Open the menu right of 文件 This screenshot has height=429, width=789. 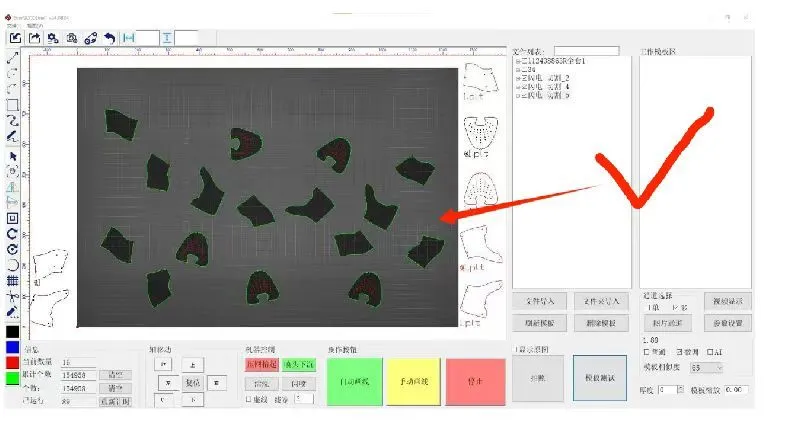coord(35,25)
